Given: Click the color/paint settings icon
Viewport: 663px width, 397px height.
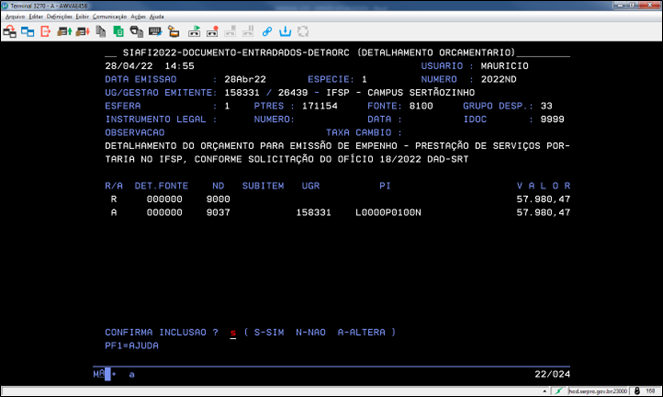Looking at the screenshot, I should coord(173,31).
